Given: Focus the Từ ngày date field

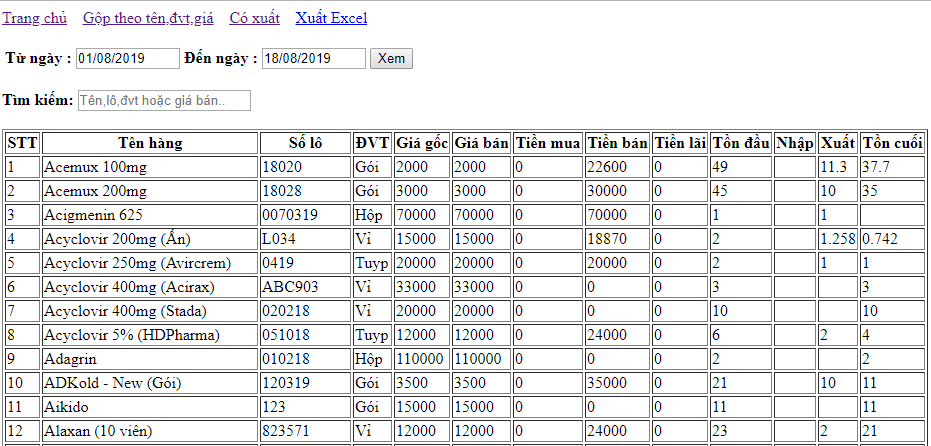Looking at the screenshot, I should click(x=128, y=58).
